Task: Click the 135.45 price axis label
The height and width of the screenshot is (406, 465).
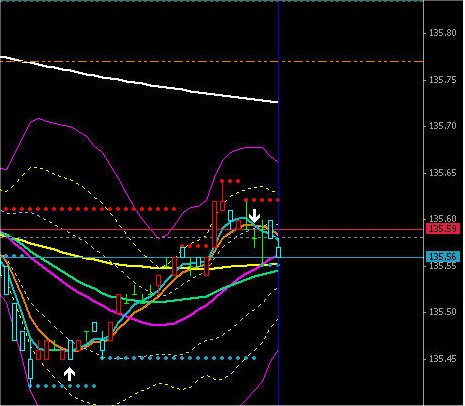Action: 442,359
